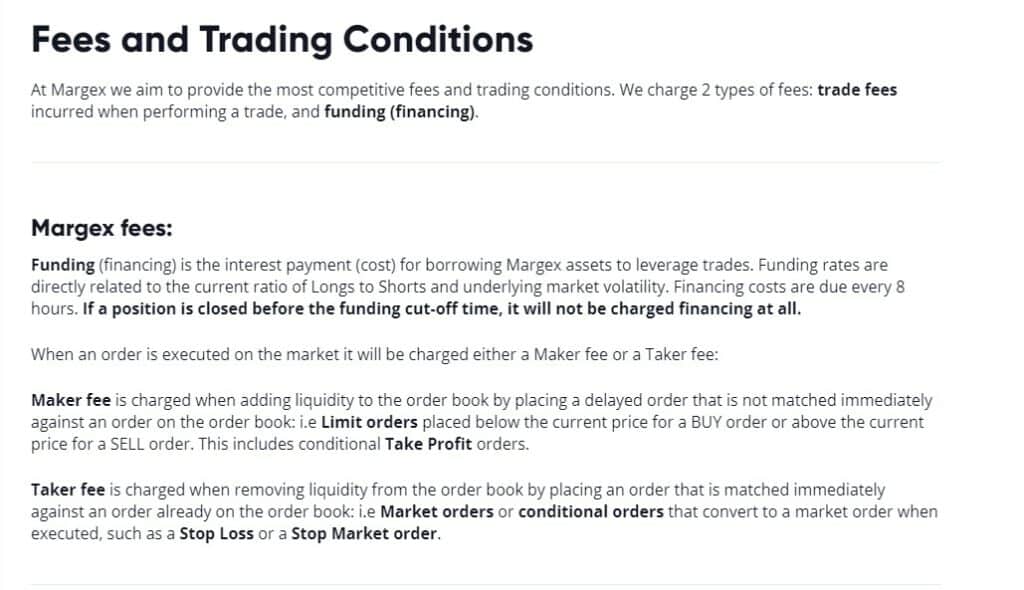
Task: Click the bold conditional orders text
Action: [590, 512]
